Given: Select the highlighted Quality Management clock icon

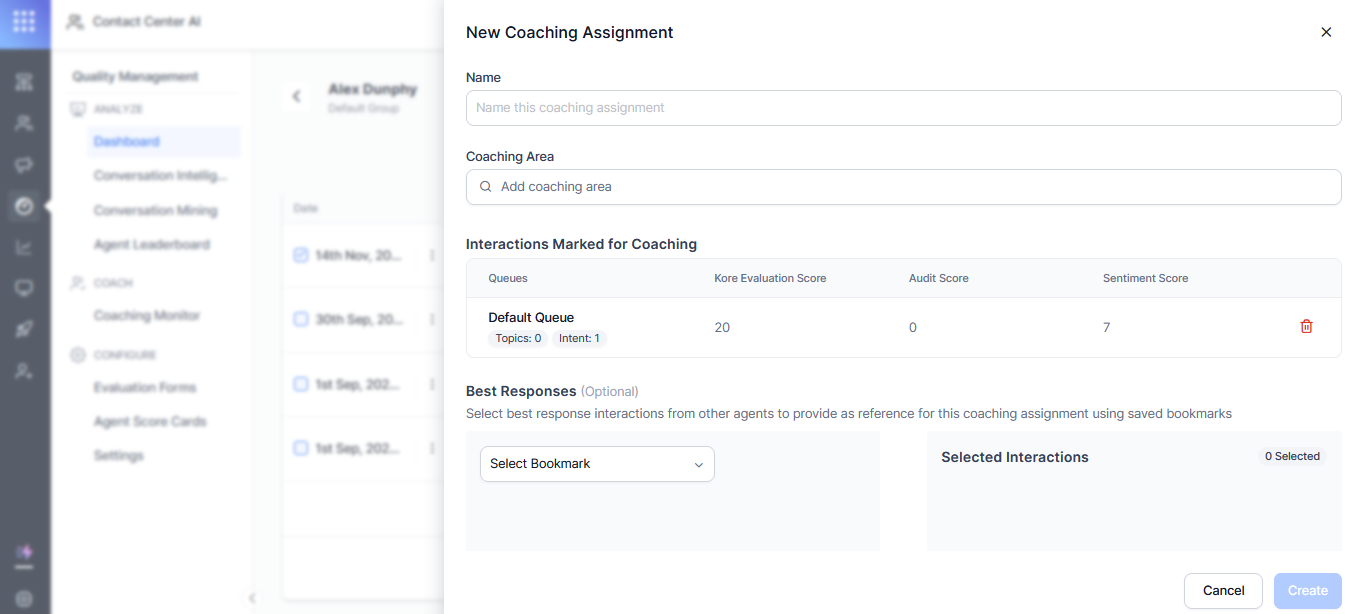Looking at the screenshot, I should pos(24,206).
